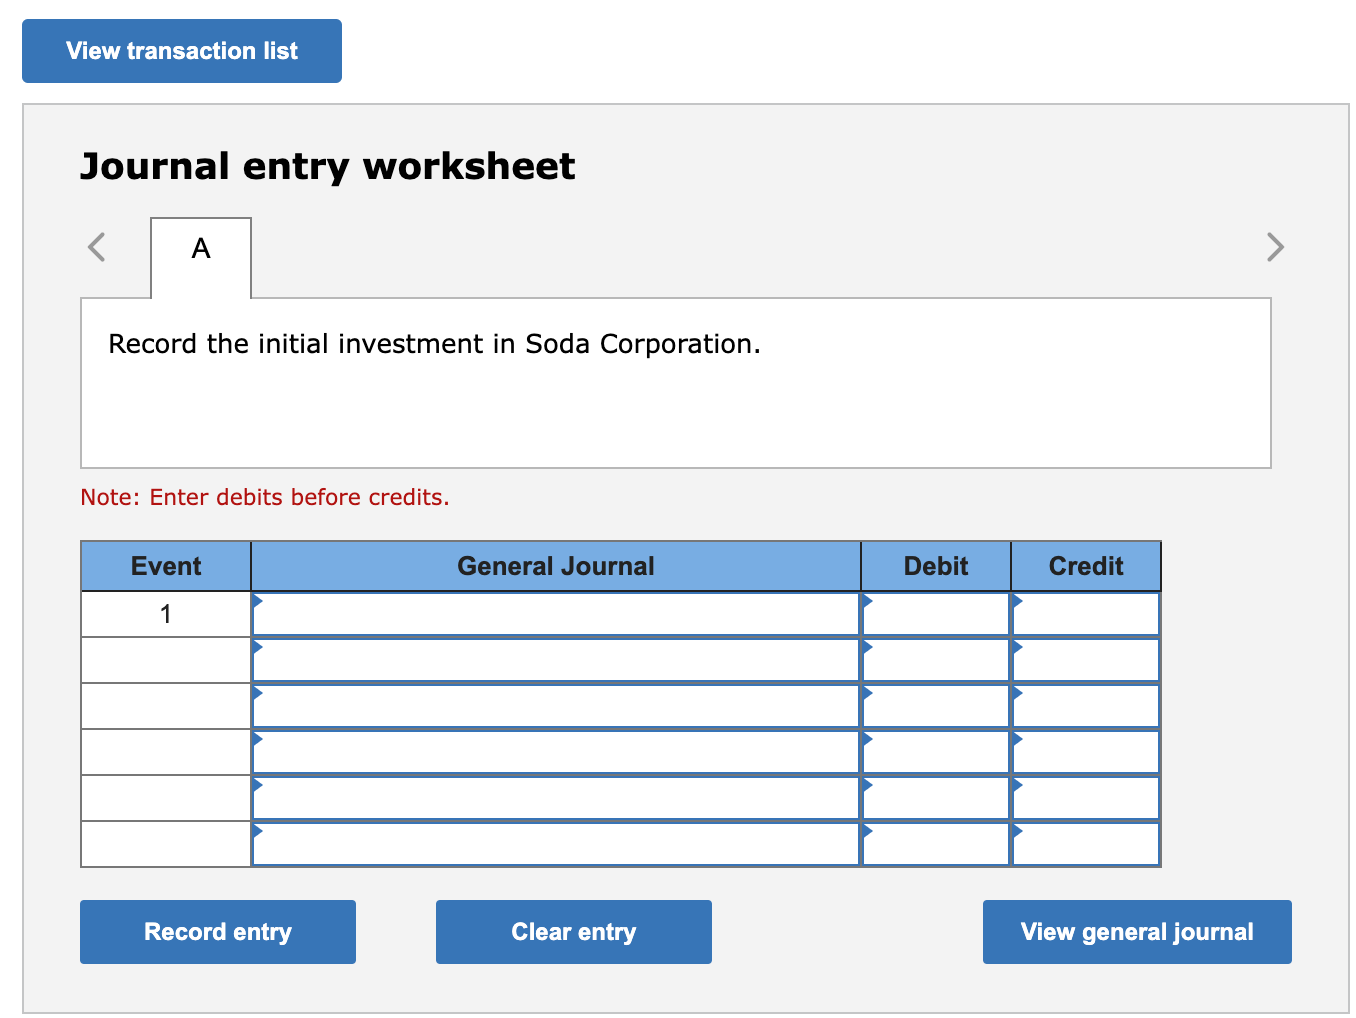Select worksheet tab A
The width and height of the screenshot is (1356, 1018).
tap(201, 249)
